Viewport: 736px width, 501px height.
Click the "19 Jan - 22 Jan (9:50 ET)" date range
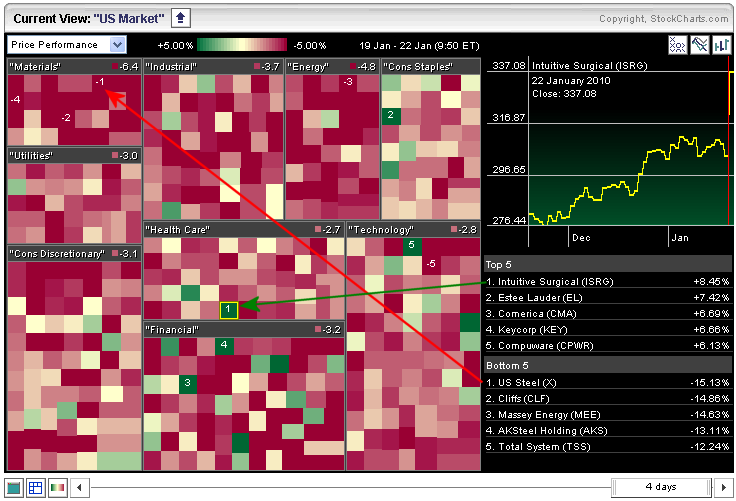(x=419, y=46)
